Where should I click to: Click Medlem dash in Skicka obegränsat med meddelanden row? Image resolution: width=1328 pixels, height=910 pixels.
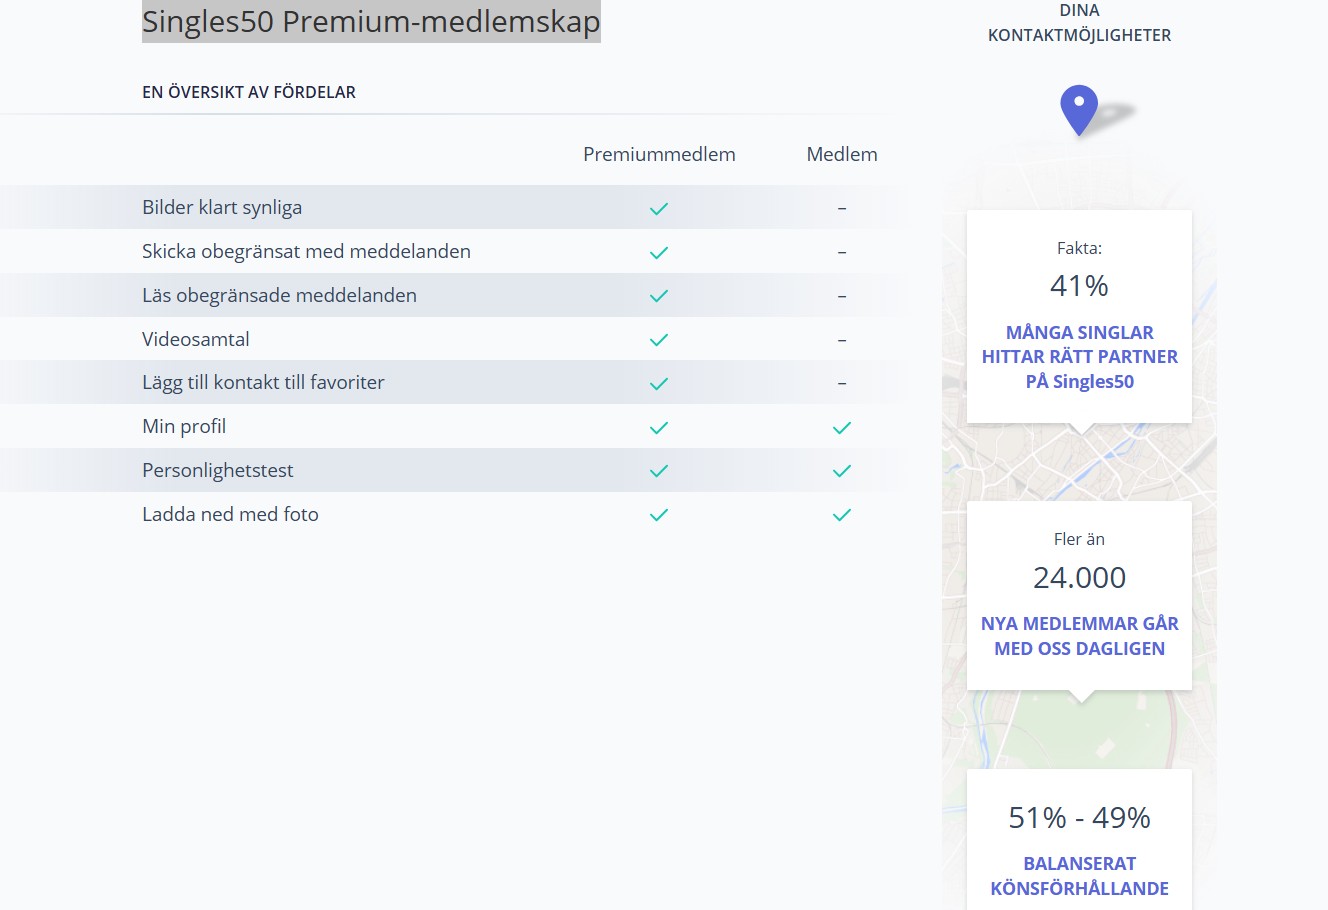point(842,252)
